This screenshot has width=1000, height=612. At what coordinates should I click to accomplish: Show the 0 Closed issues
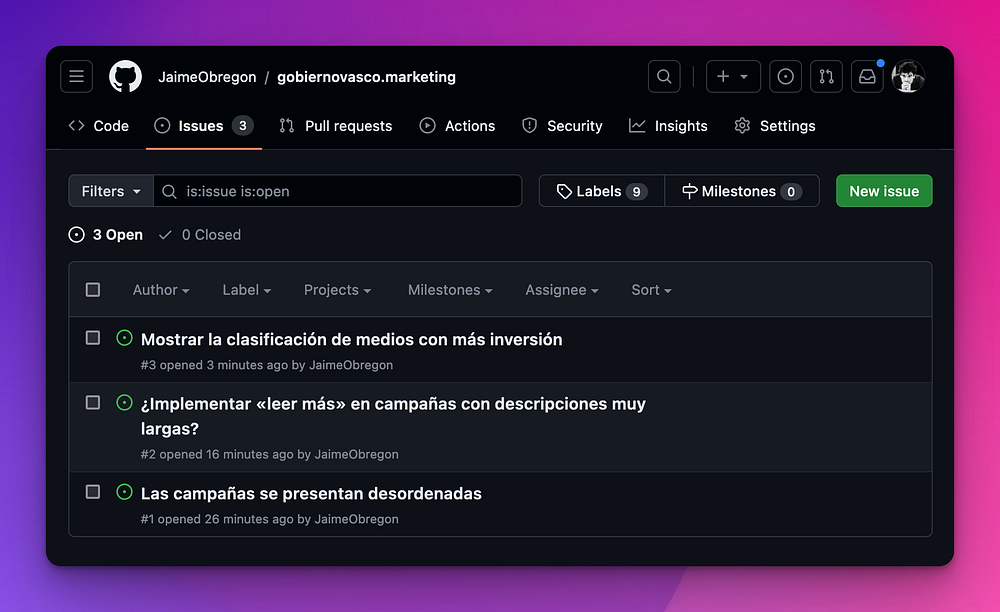(x=200, y=235)
